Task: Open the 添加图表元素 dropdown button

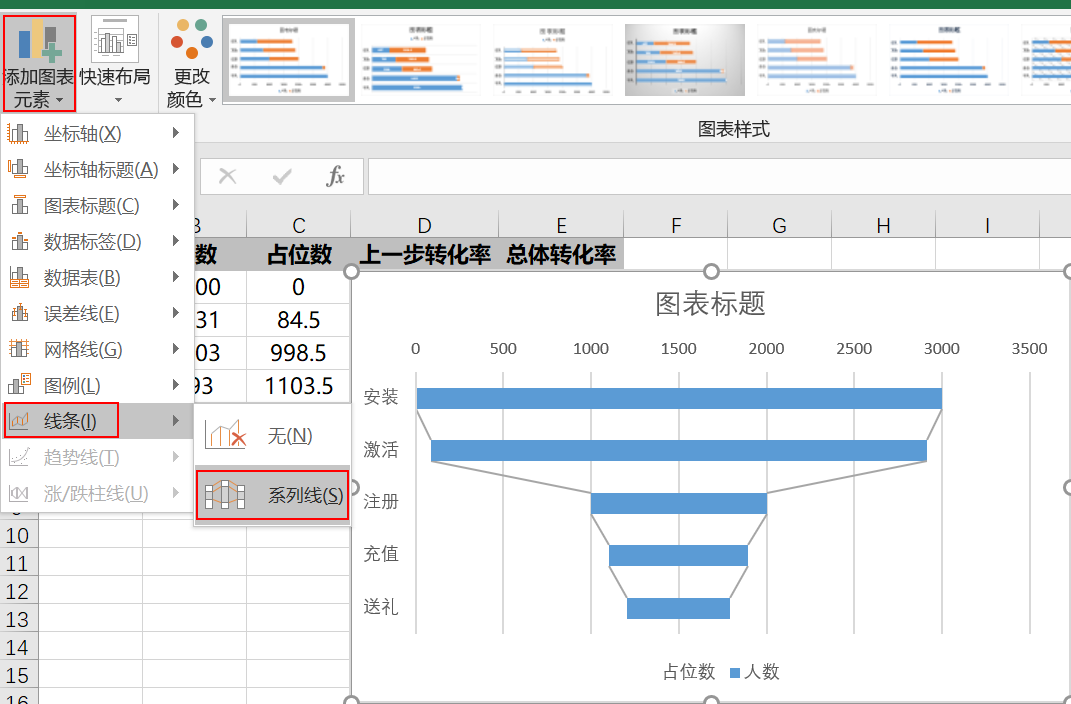Action: point(39,63)
